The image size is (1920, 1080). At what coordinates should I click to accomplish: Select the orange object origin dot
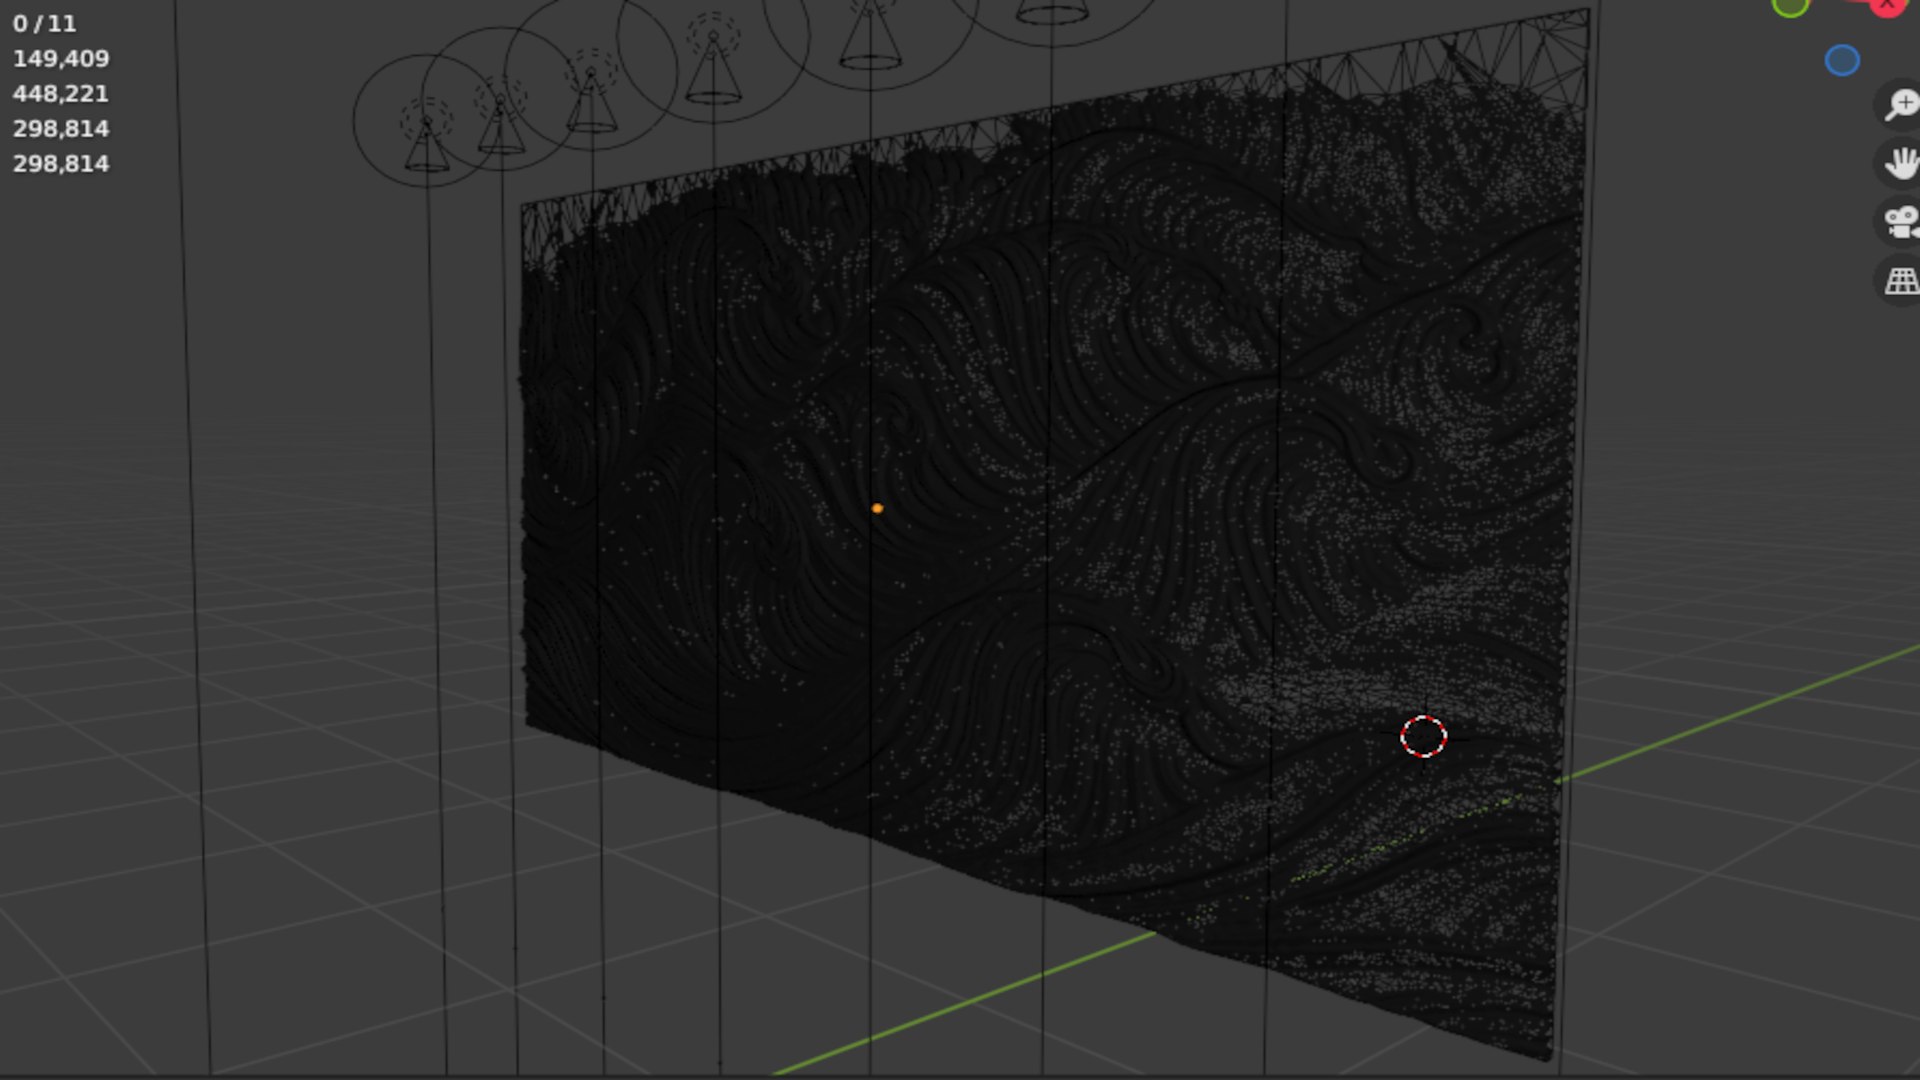point(877,509)
